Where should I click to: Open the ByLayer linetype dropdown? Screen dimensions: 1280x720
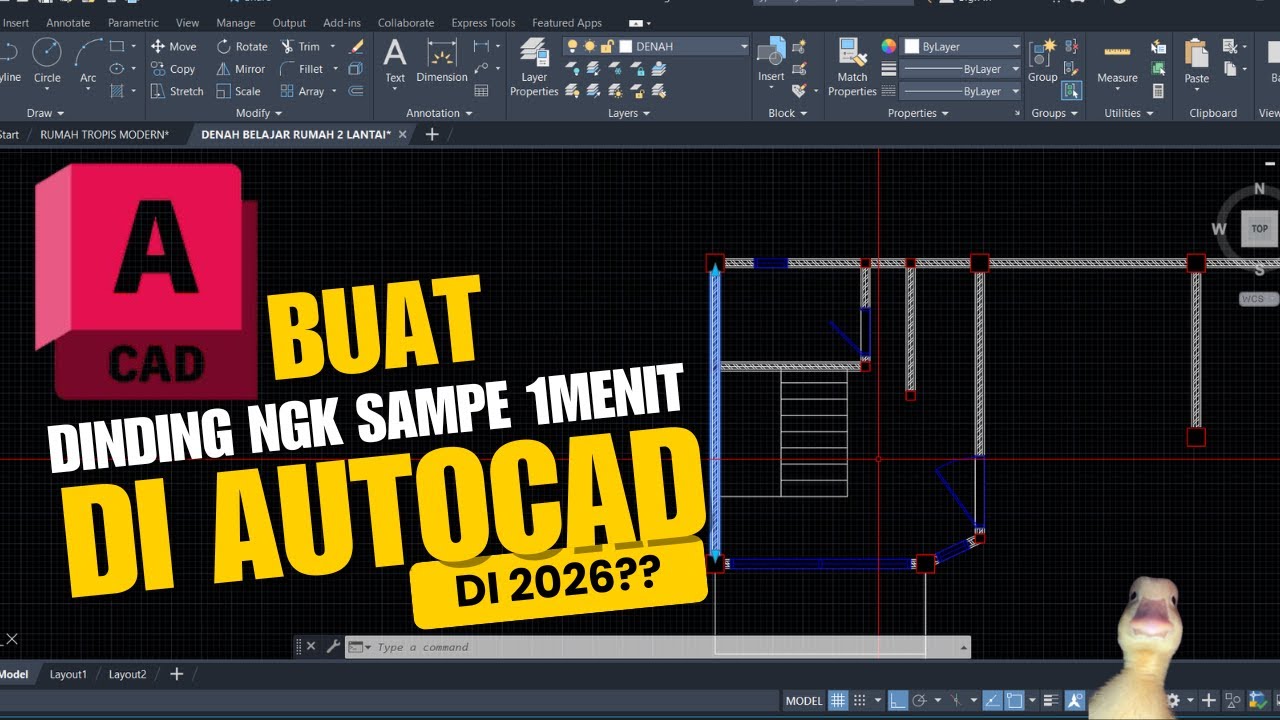point(961,91)
